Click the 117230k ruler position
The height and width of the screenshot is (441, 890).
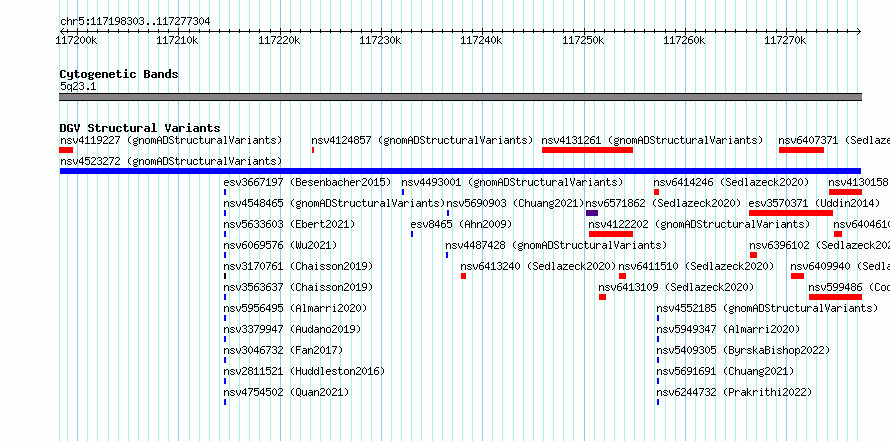pos(380,40)
